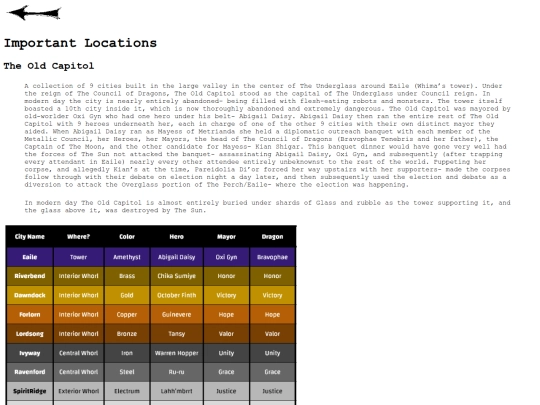This screenshot has height=405, width=540.
Task: Click "Central Whorl" in the Ivyway row
Action: pyautogui.click(x=79, y=353)
